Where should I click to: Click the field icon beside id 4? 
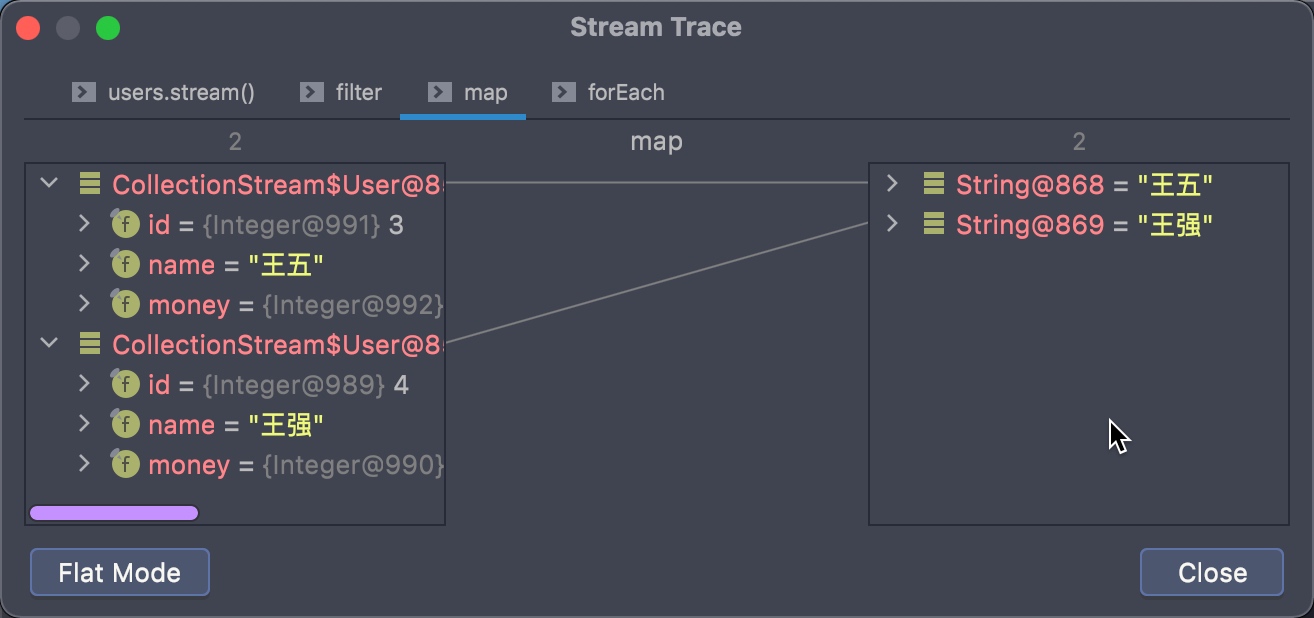(125, 385)
